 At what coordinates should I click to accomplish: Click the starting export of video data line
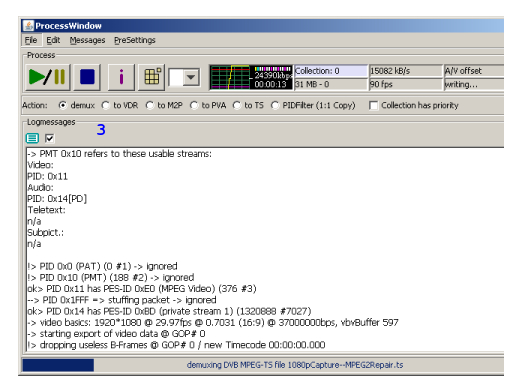pyautogui.click(x=116, y=334)
